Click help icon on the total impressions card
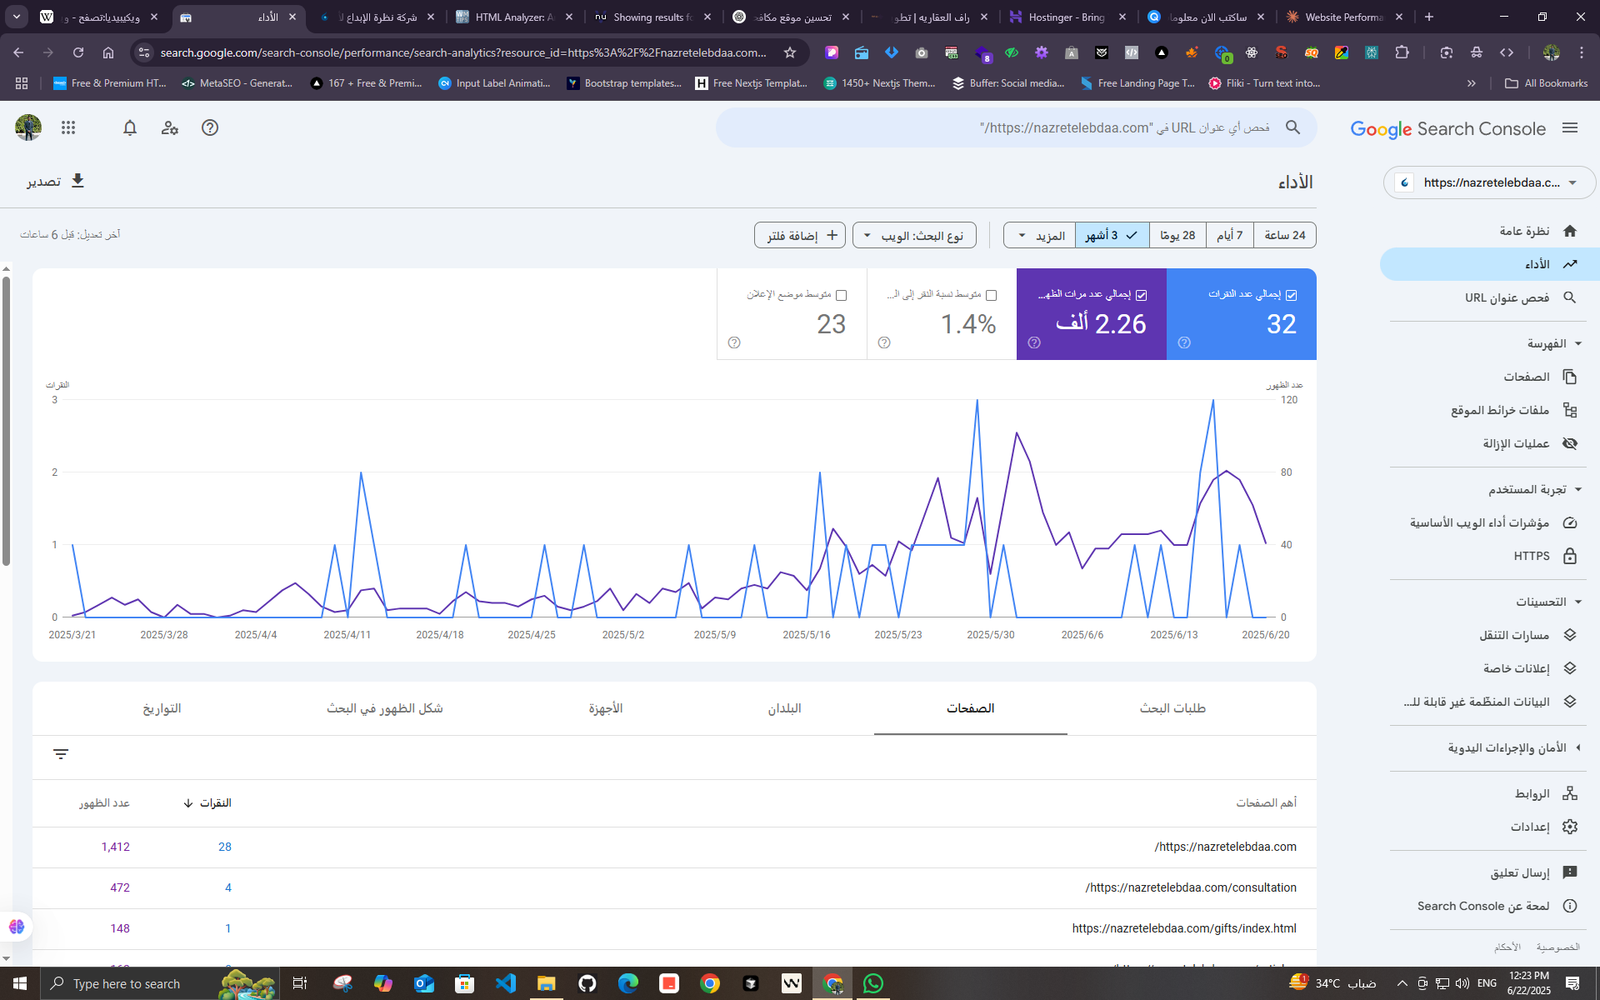 pos(1034,343)
